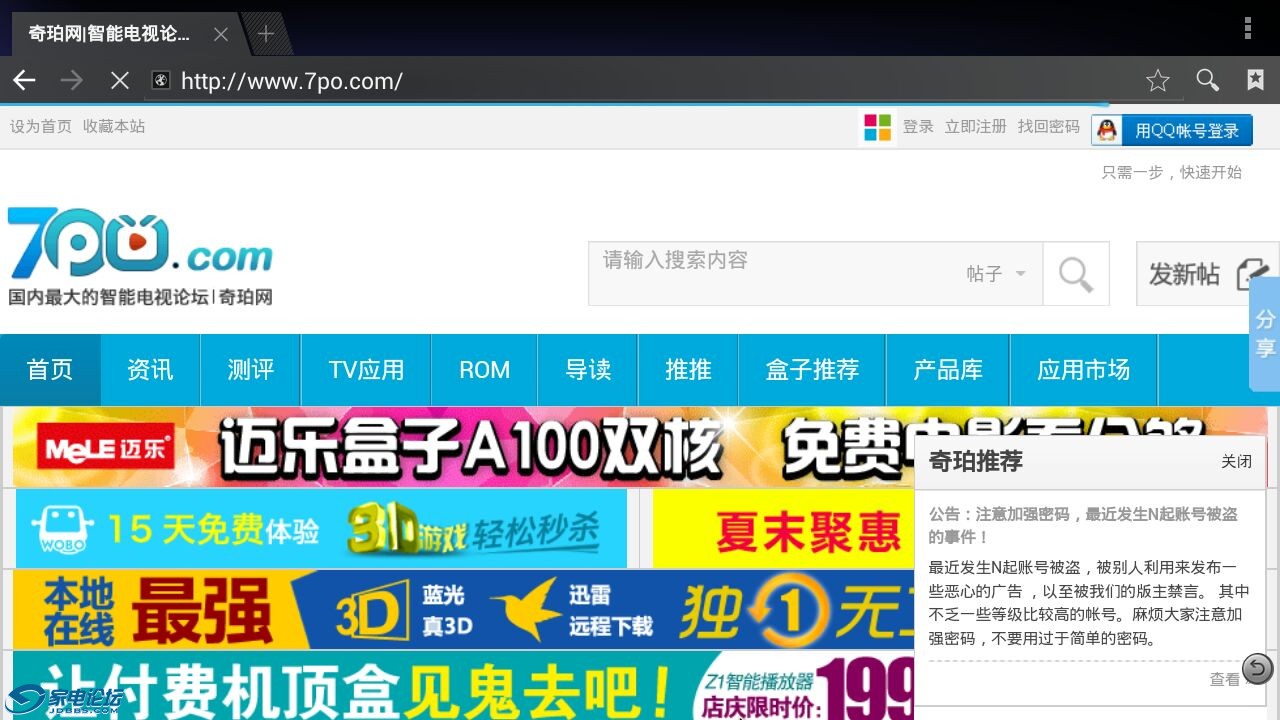
Task: Click the 请输入搜索内容 search box
Action: point(770,273)
